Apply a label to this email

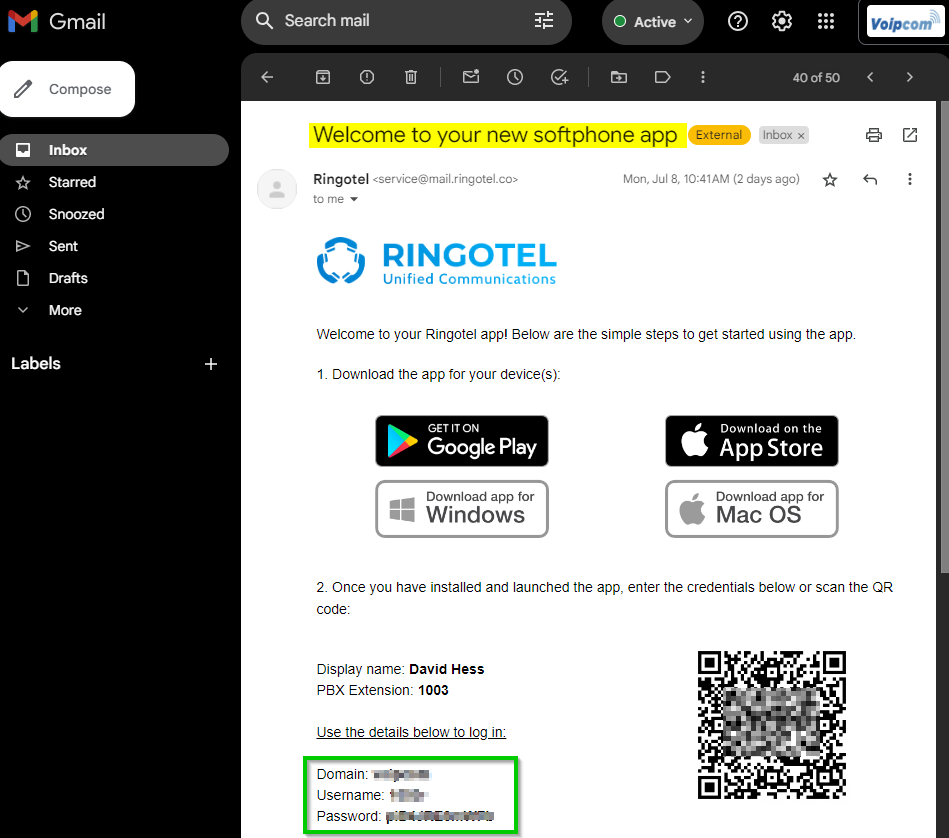coord(663,77)
